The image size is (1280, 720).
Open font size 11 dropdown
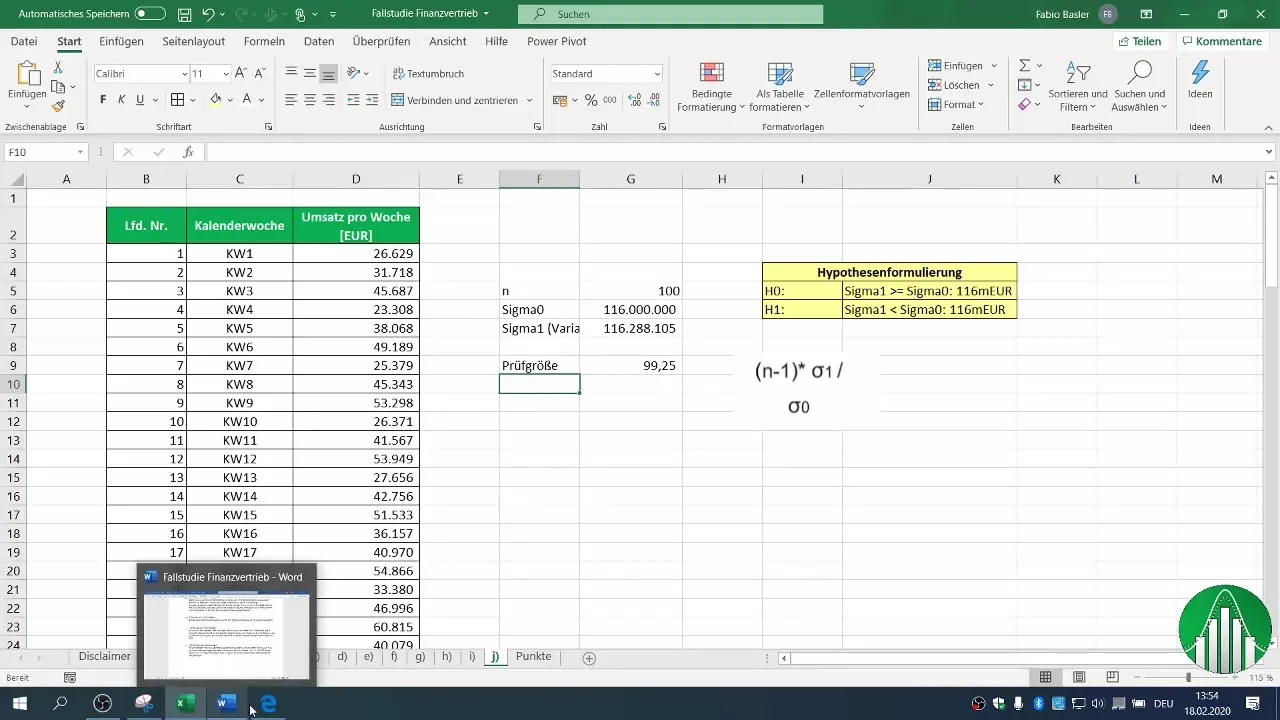pyautogui.click(x=227, y=74)
